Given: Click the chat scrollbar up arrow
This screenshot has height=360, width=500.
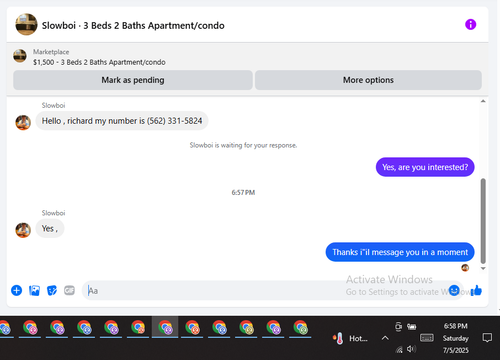Looking at the screenshot, I should click(483, 101).
